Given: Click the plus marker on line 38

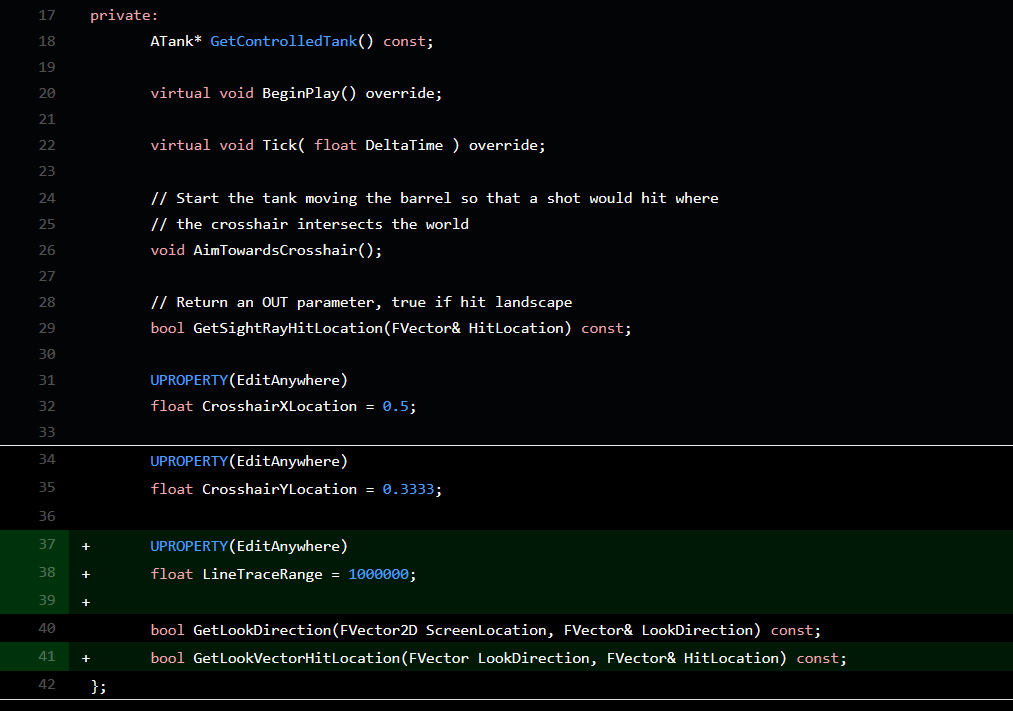Looking at the screenshot, I should [86, 574].
